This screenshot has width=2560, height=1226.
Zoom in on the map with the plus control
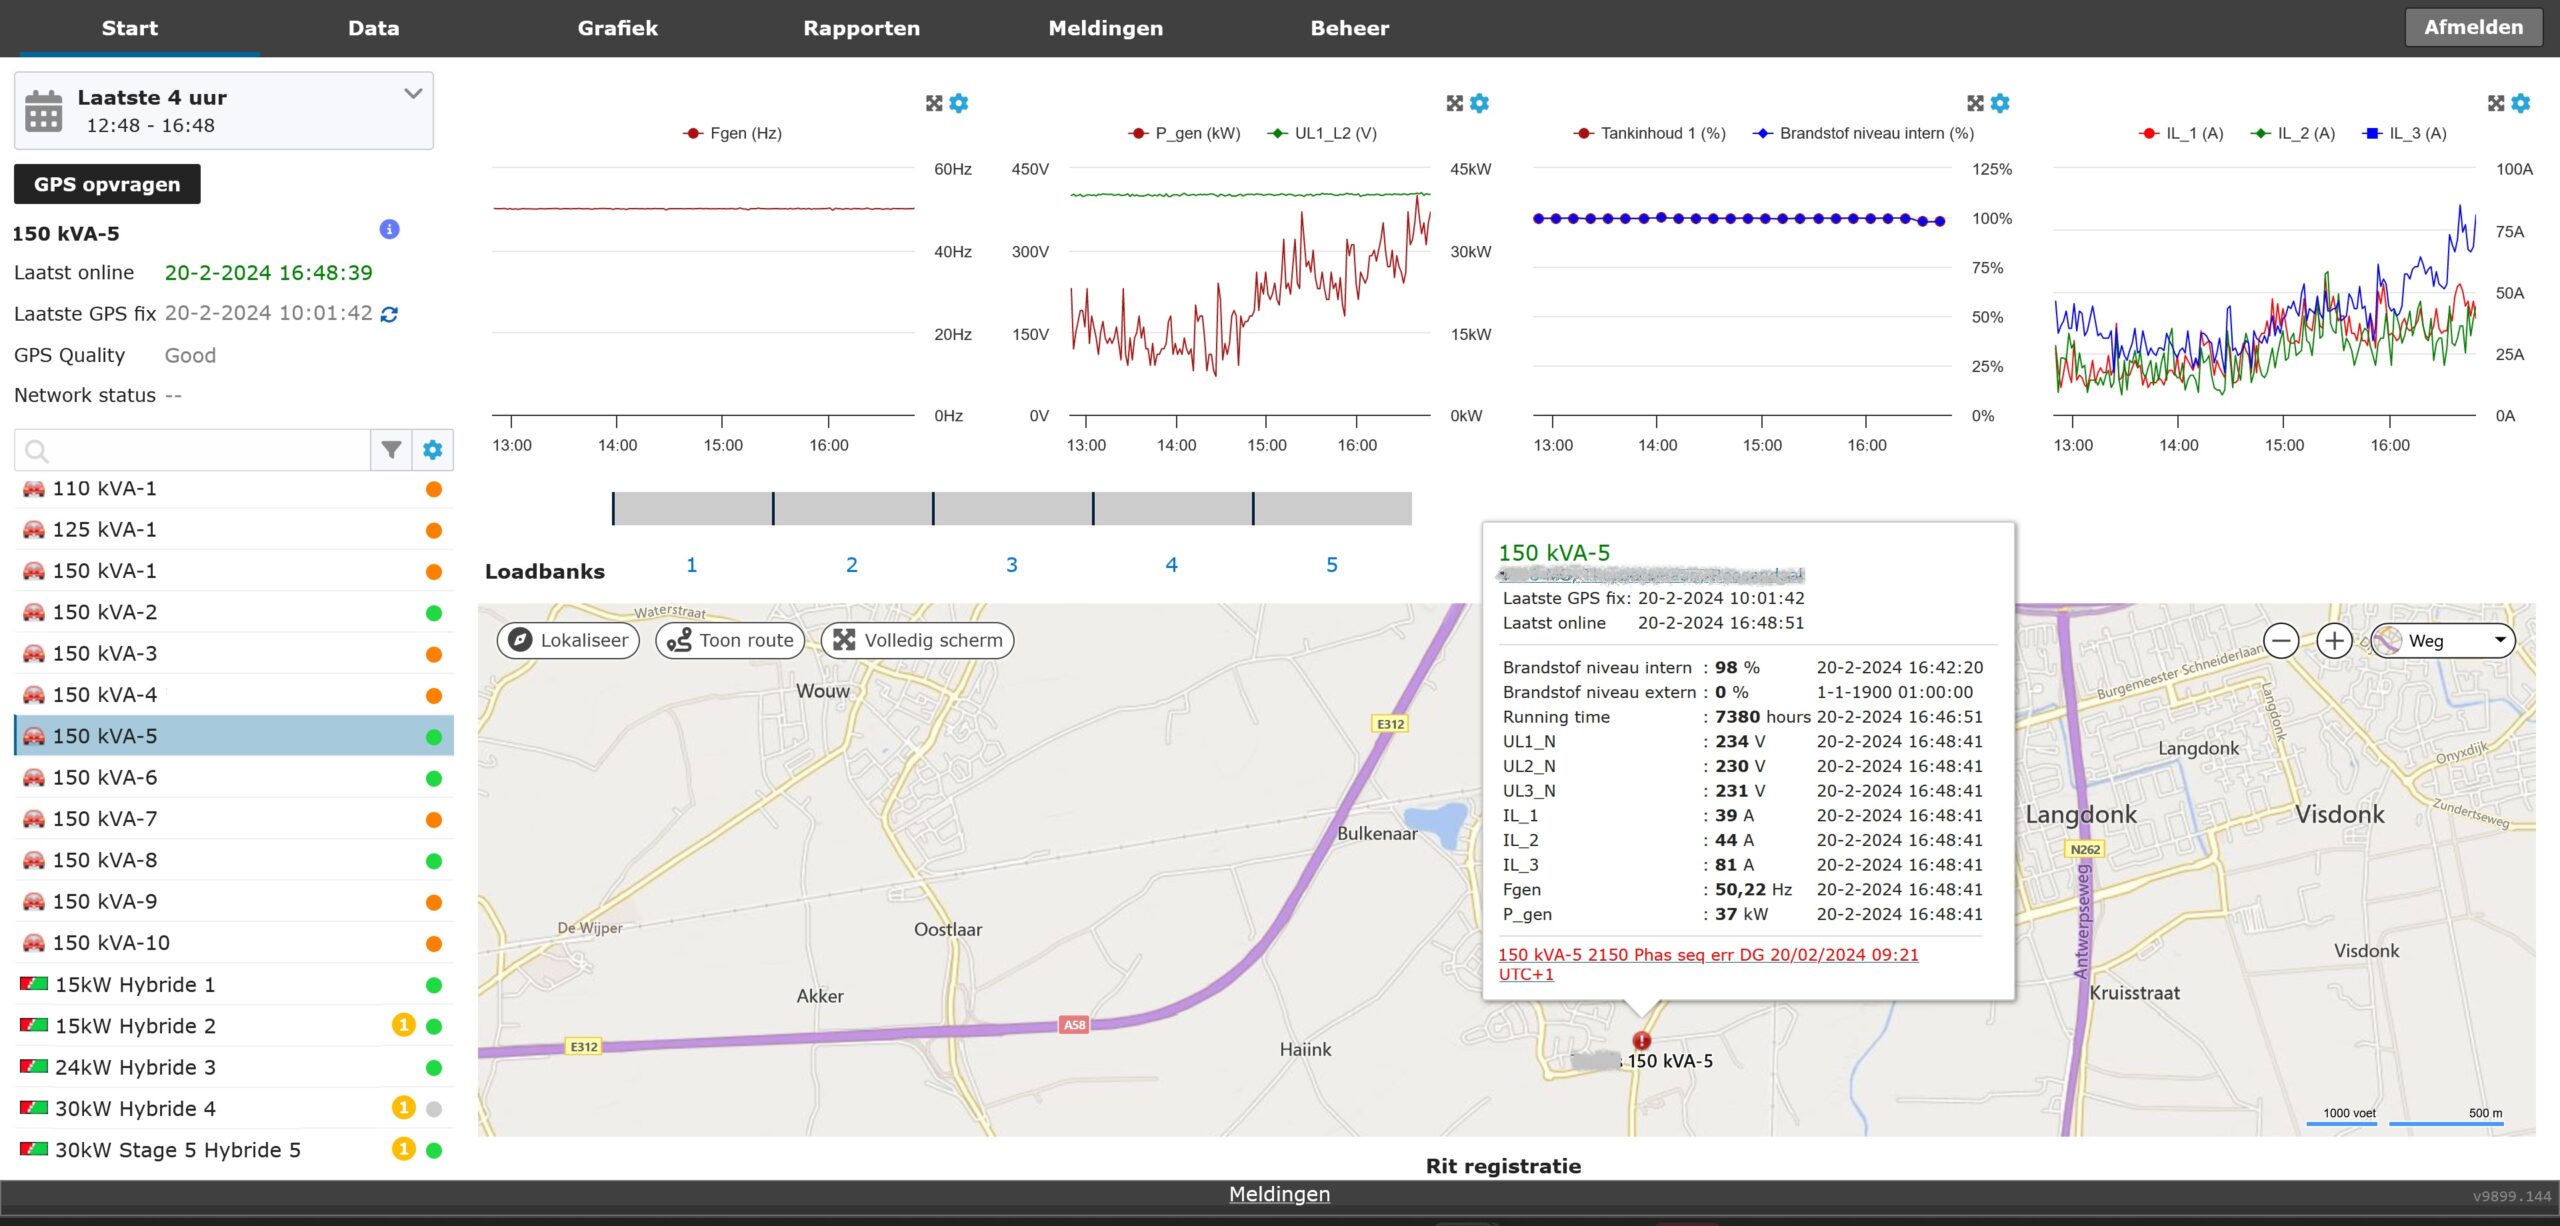click(x=2334, y=640)
